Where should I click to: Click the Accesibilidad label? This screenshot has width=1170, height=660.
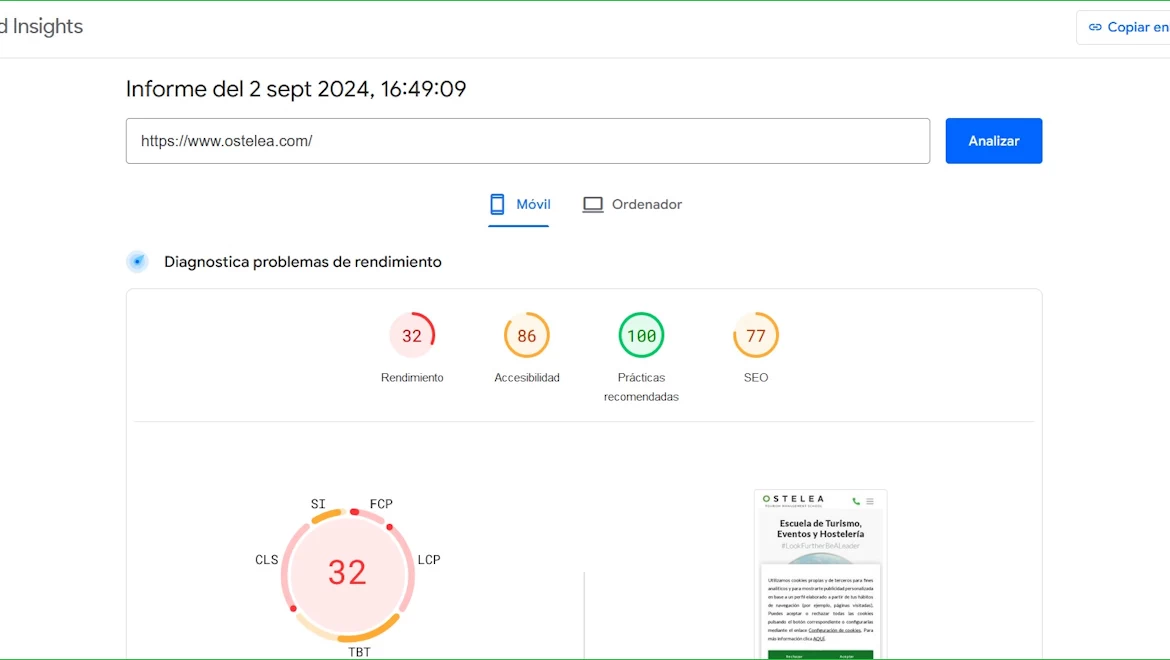click(527, 377)
